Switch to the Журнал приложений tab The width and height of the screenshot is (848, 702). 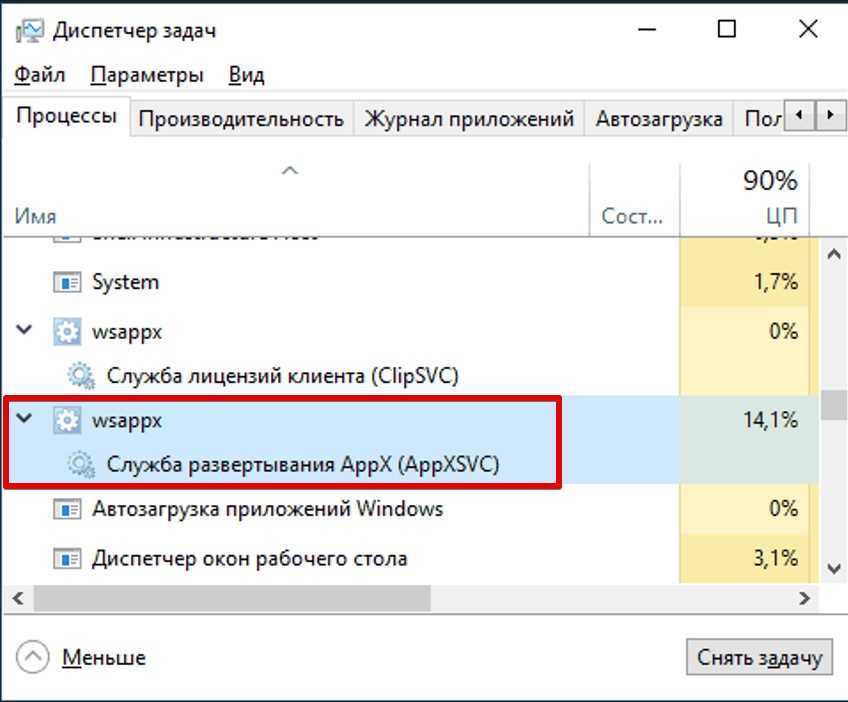click(469, 119)
